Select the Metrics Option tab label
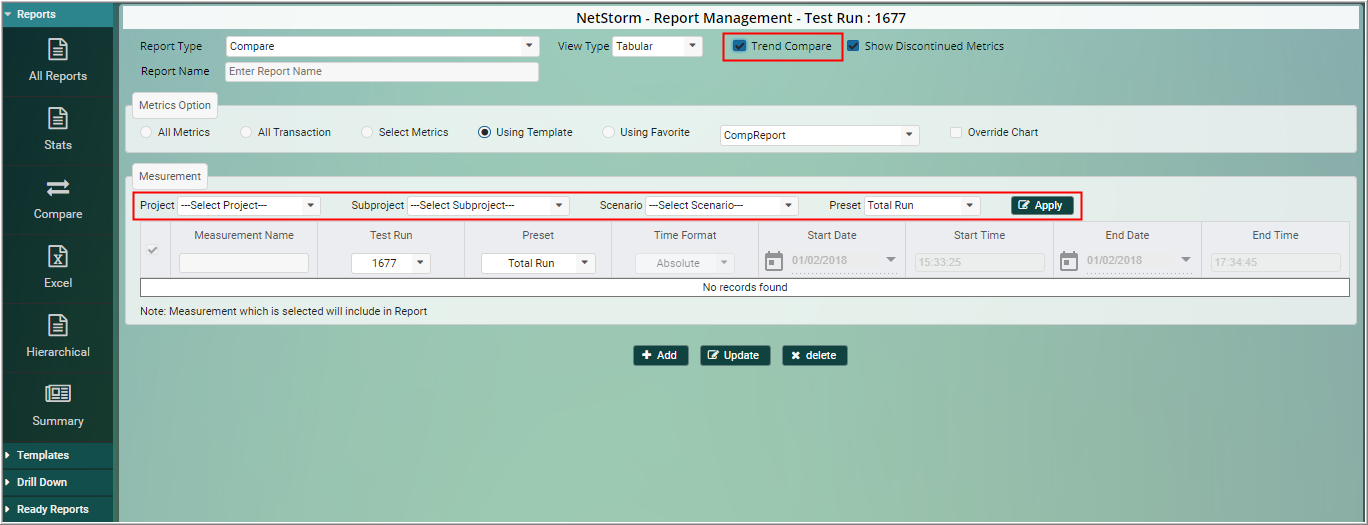Screen dimensions: 1368x525 pyautogui.click(x=175, y=105)
